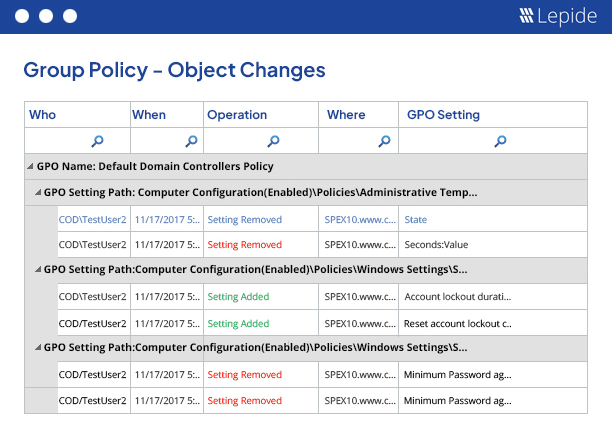612x430 pixels.
Task: Collapse the Administrative Temp... setting path group
Action: [x=38, y=192]
